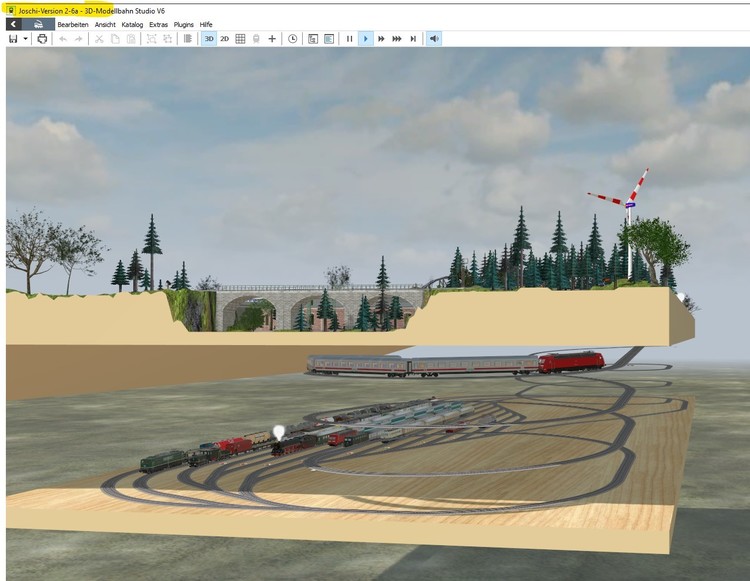Click the Group objects icon
Screen dimensions: 750x581
point(151,39)
